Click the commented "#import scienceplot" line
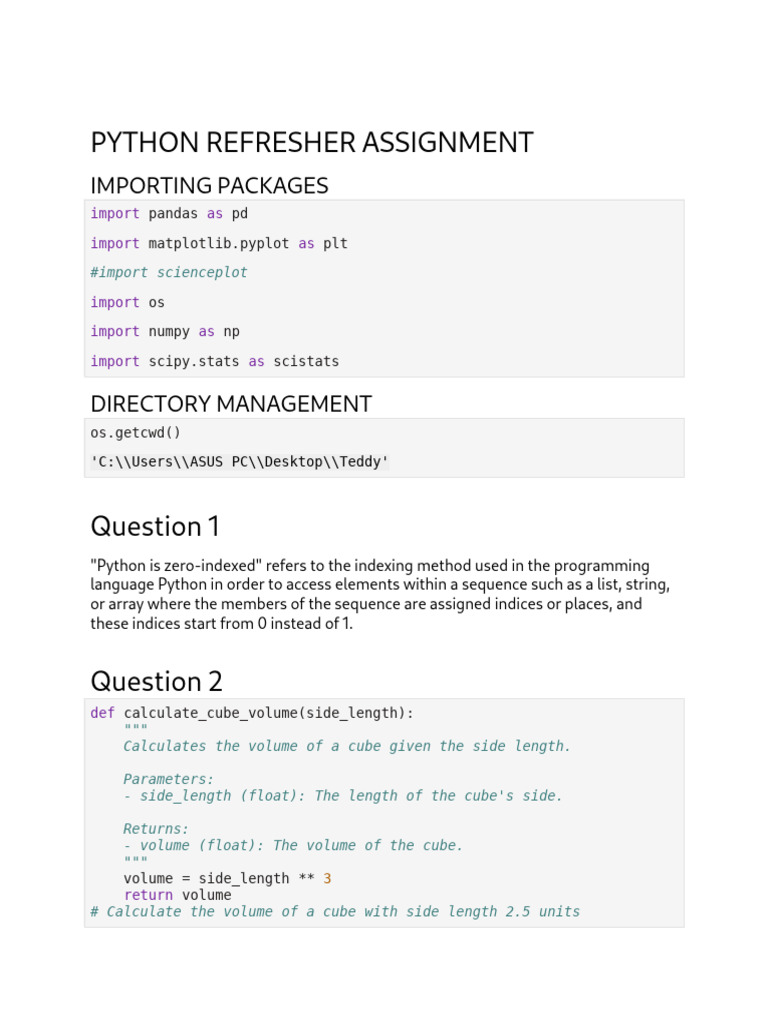 coord(169,272)
